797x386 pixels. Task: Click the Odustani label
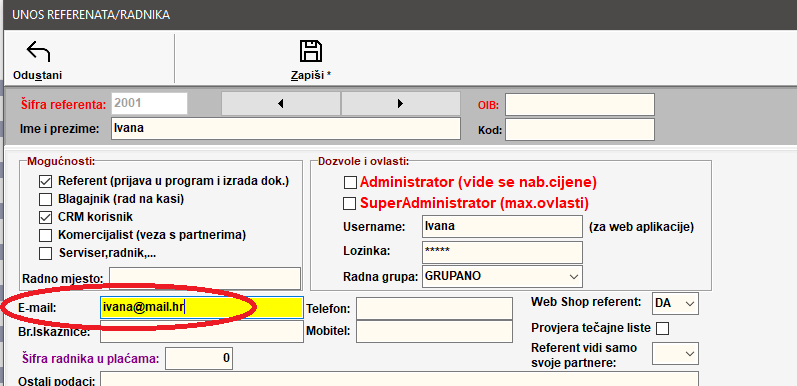point(38,75)
